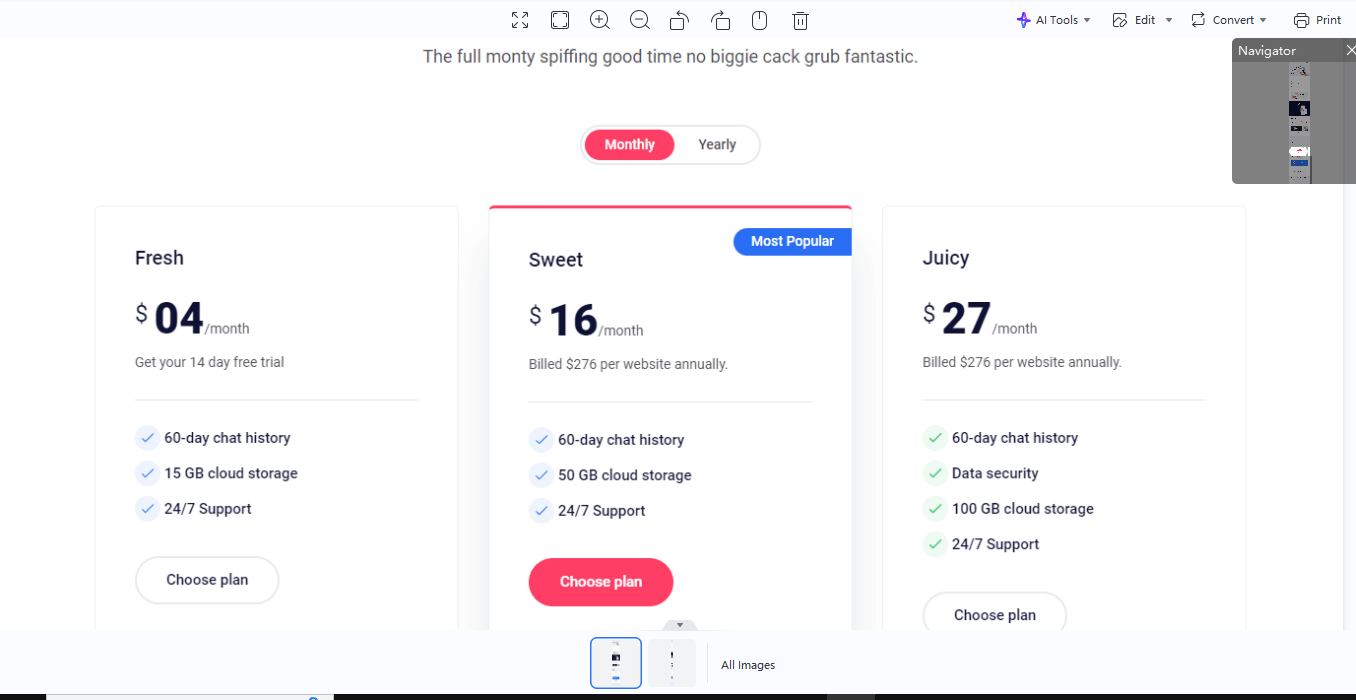
Task: Select the second image thumbnail
Action: [671, 662]
